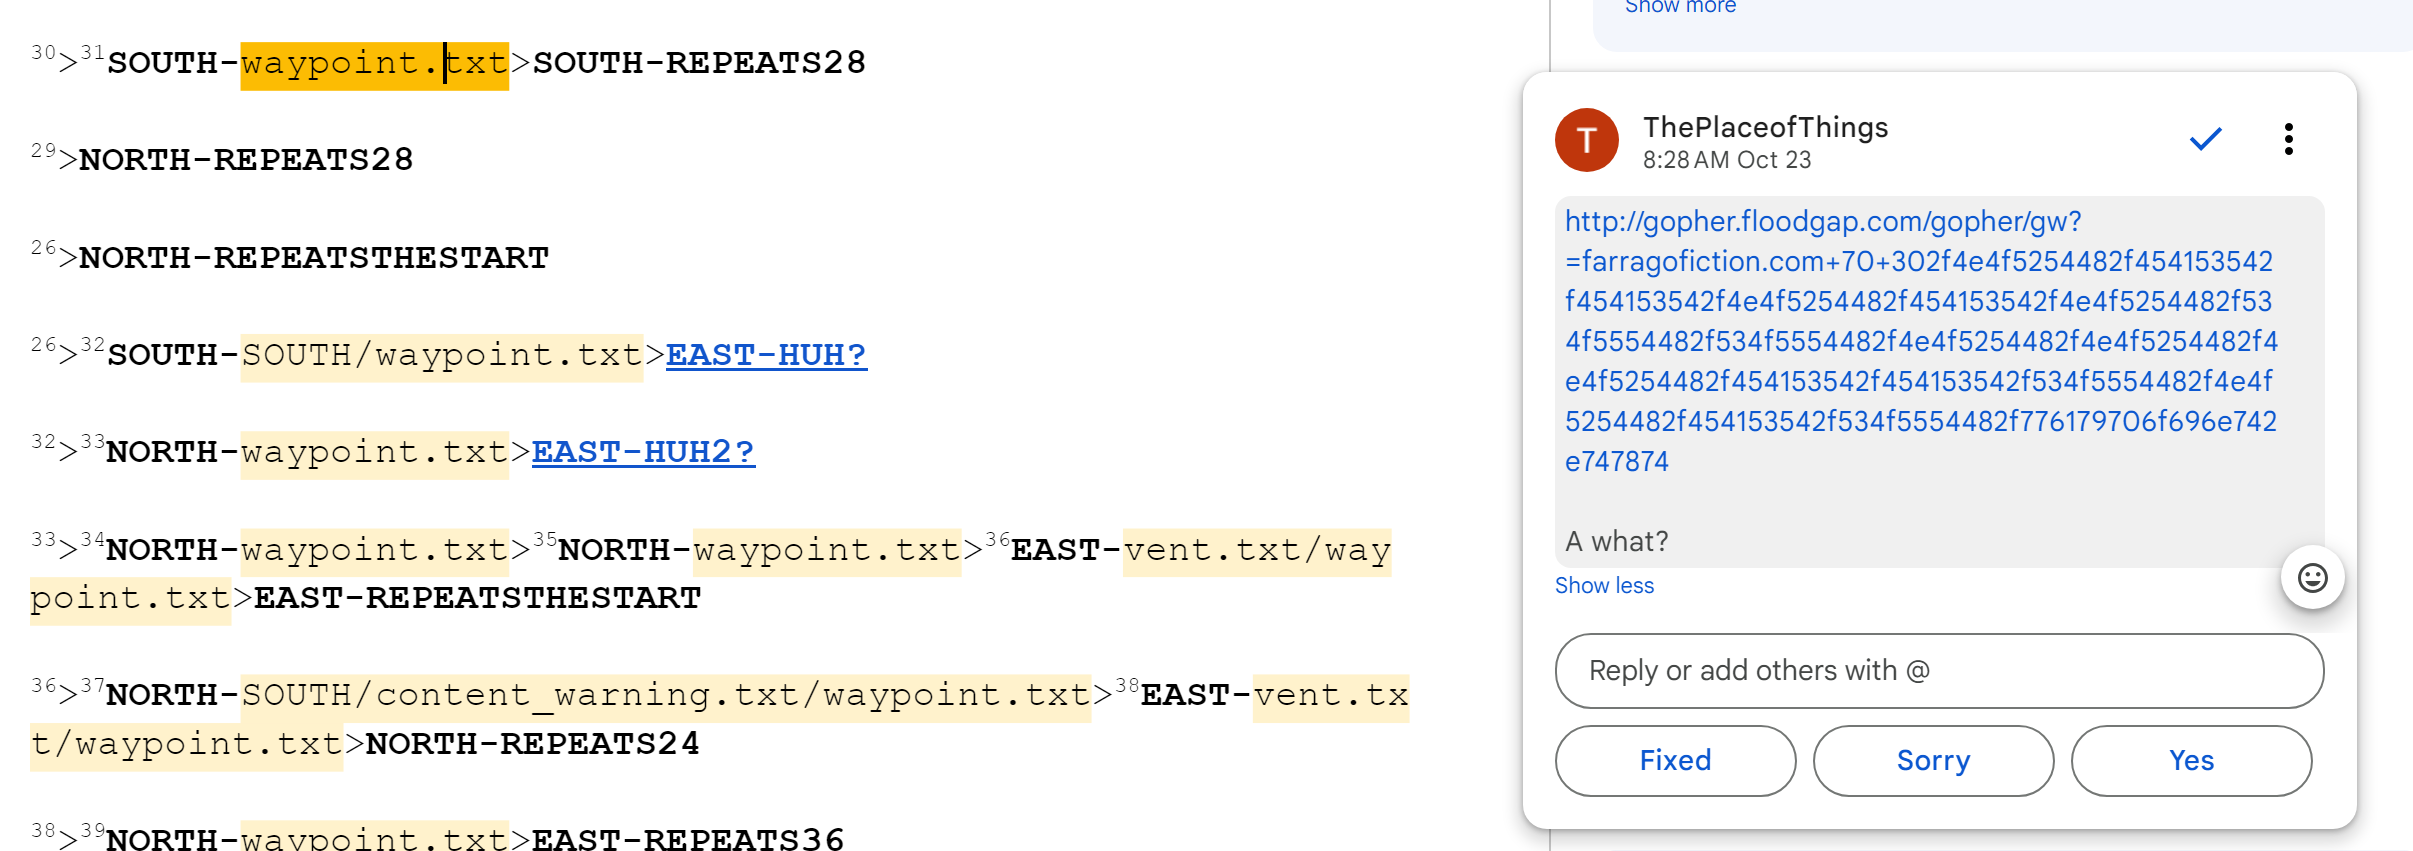
Task: Select the highlighted SOUTH/waypoint.txt comment anchor
Action: coord(441,356)
